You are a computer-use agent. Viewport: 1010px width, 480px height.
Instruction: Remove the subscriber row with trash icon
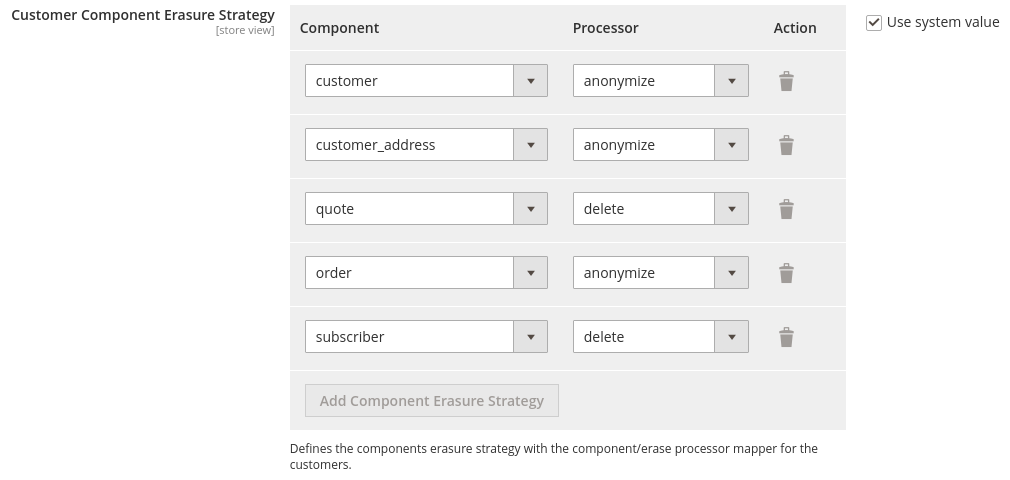point(786,336)
